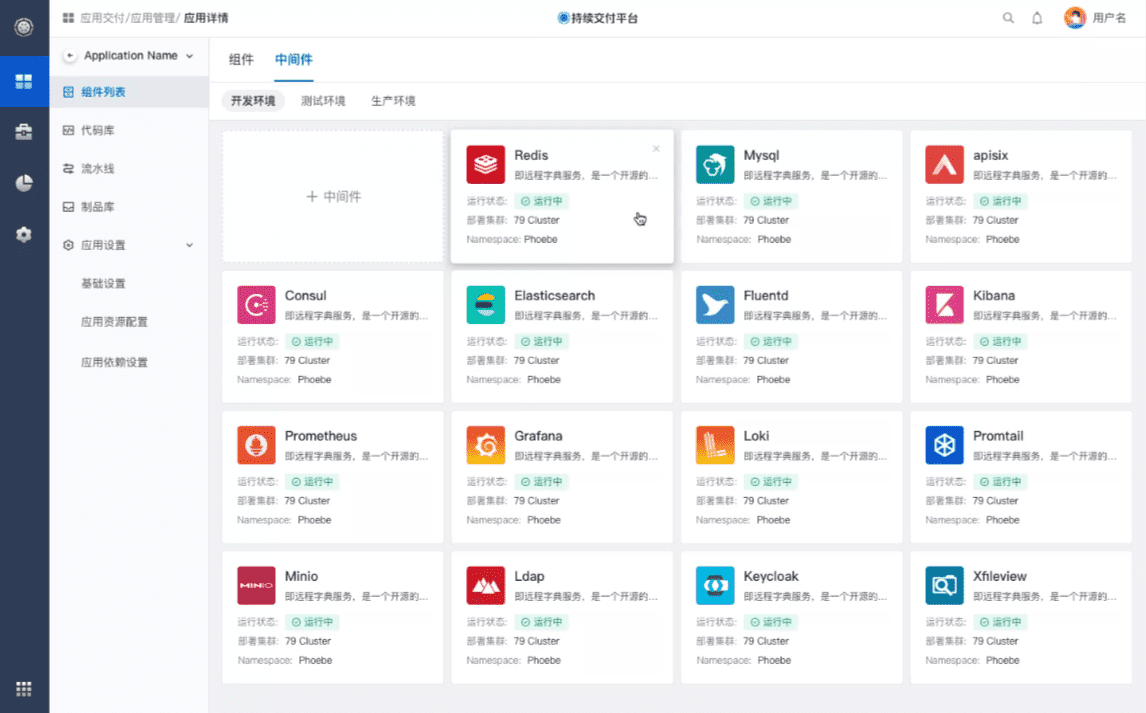
Task: Select the dashboard grid sidebar icon
Action: tap(24, 81)
